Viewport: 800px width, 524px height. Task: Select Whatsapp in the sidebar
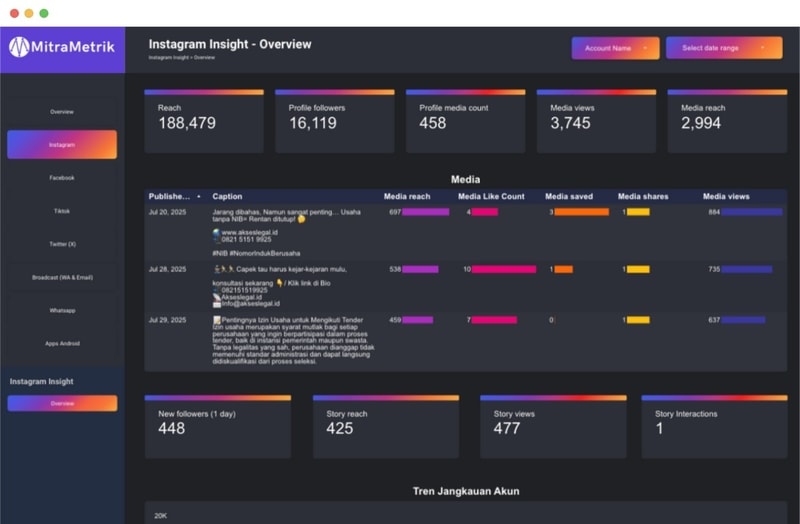coord(62,310)
